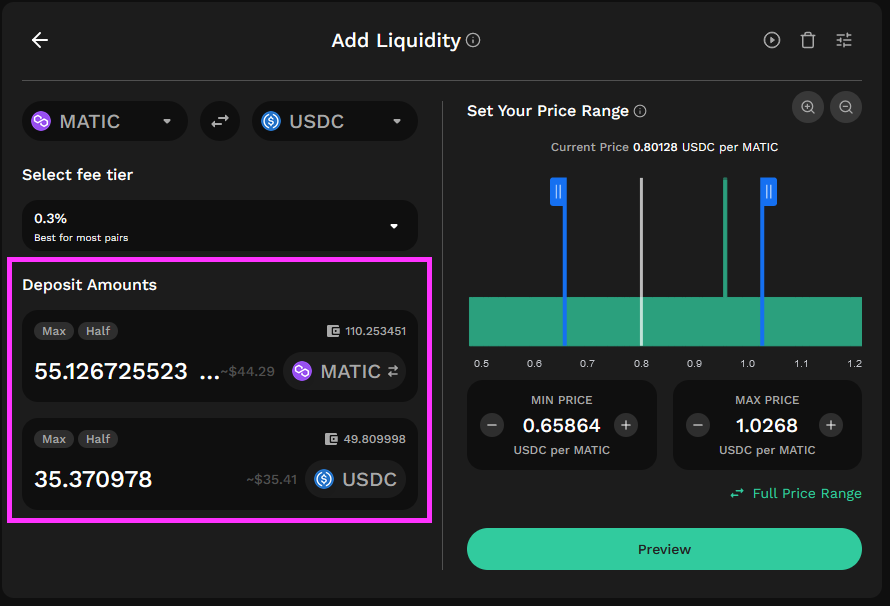Image resolution: width=890 pixels, height=606 pixels.
Task: Click the ~$44.29 estimated value text
Action: [x=247, y=372]
